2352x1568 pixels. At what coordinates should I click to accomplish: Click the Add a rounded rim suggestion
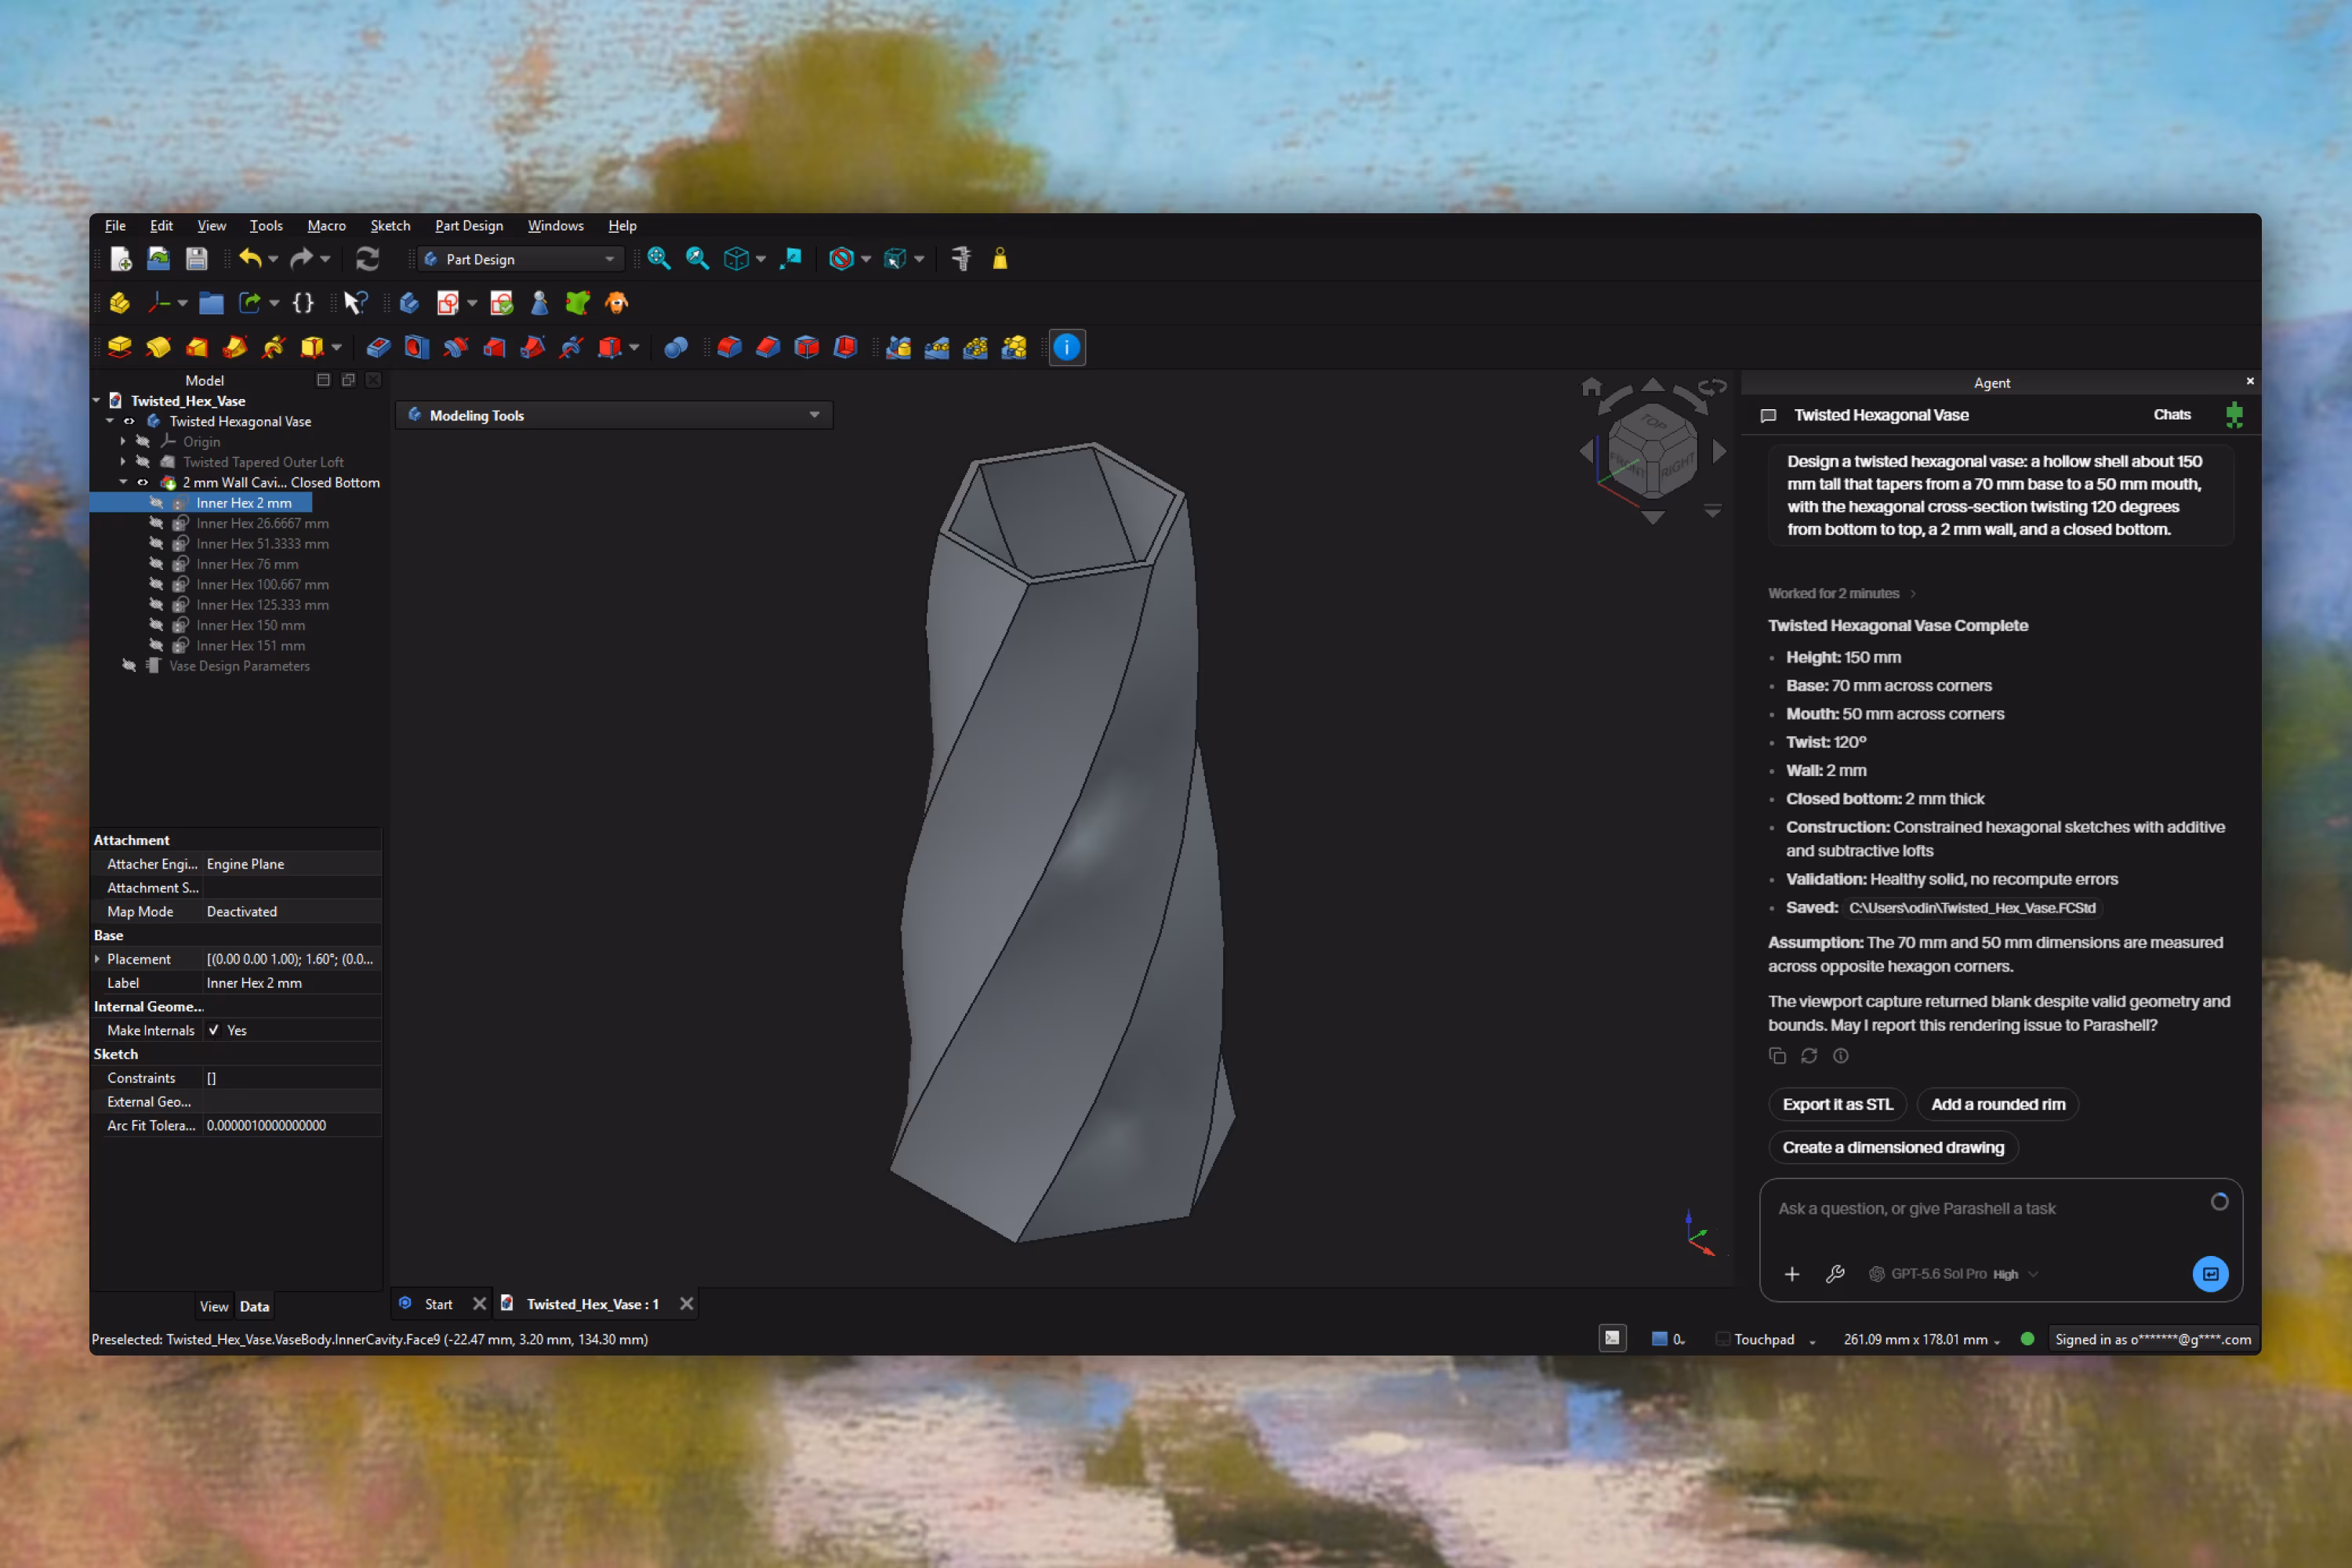[x=1997, y=1104]
